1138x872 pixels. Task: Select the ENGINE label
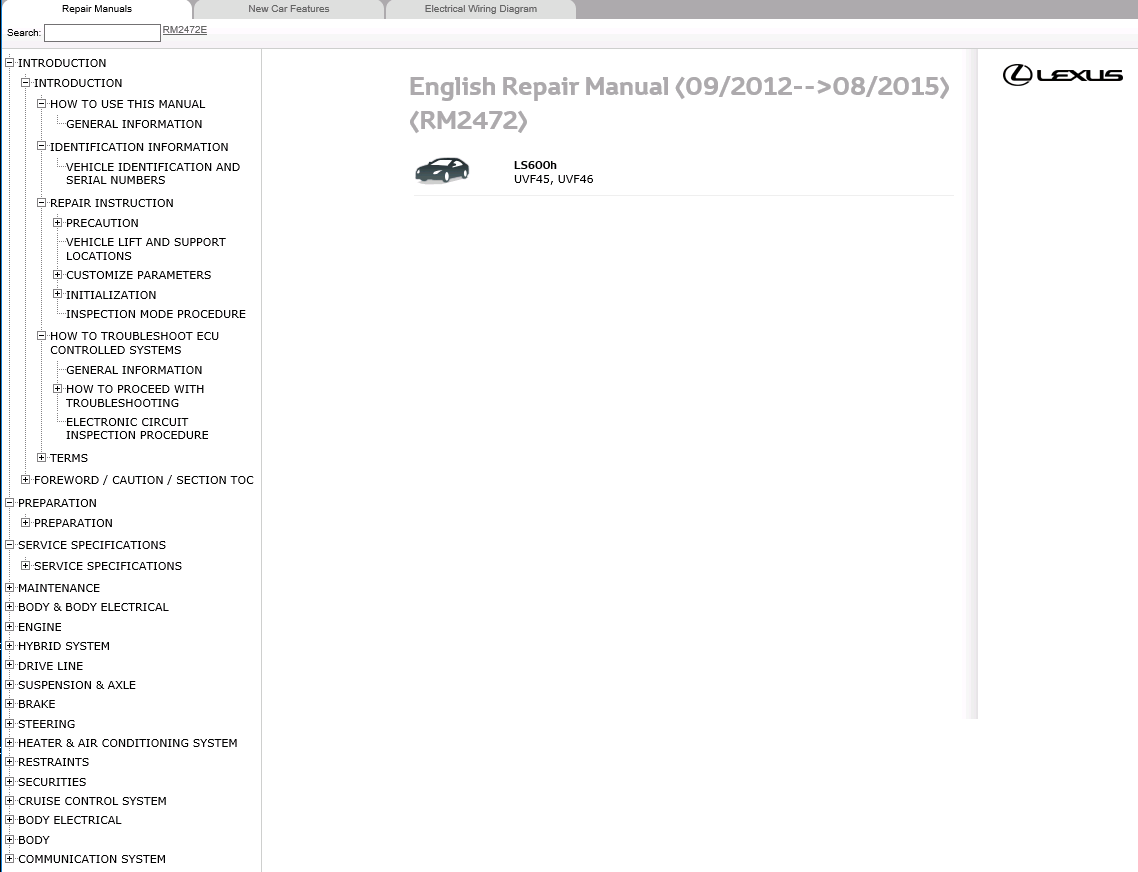point(40,627)
